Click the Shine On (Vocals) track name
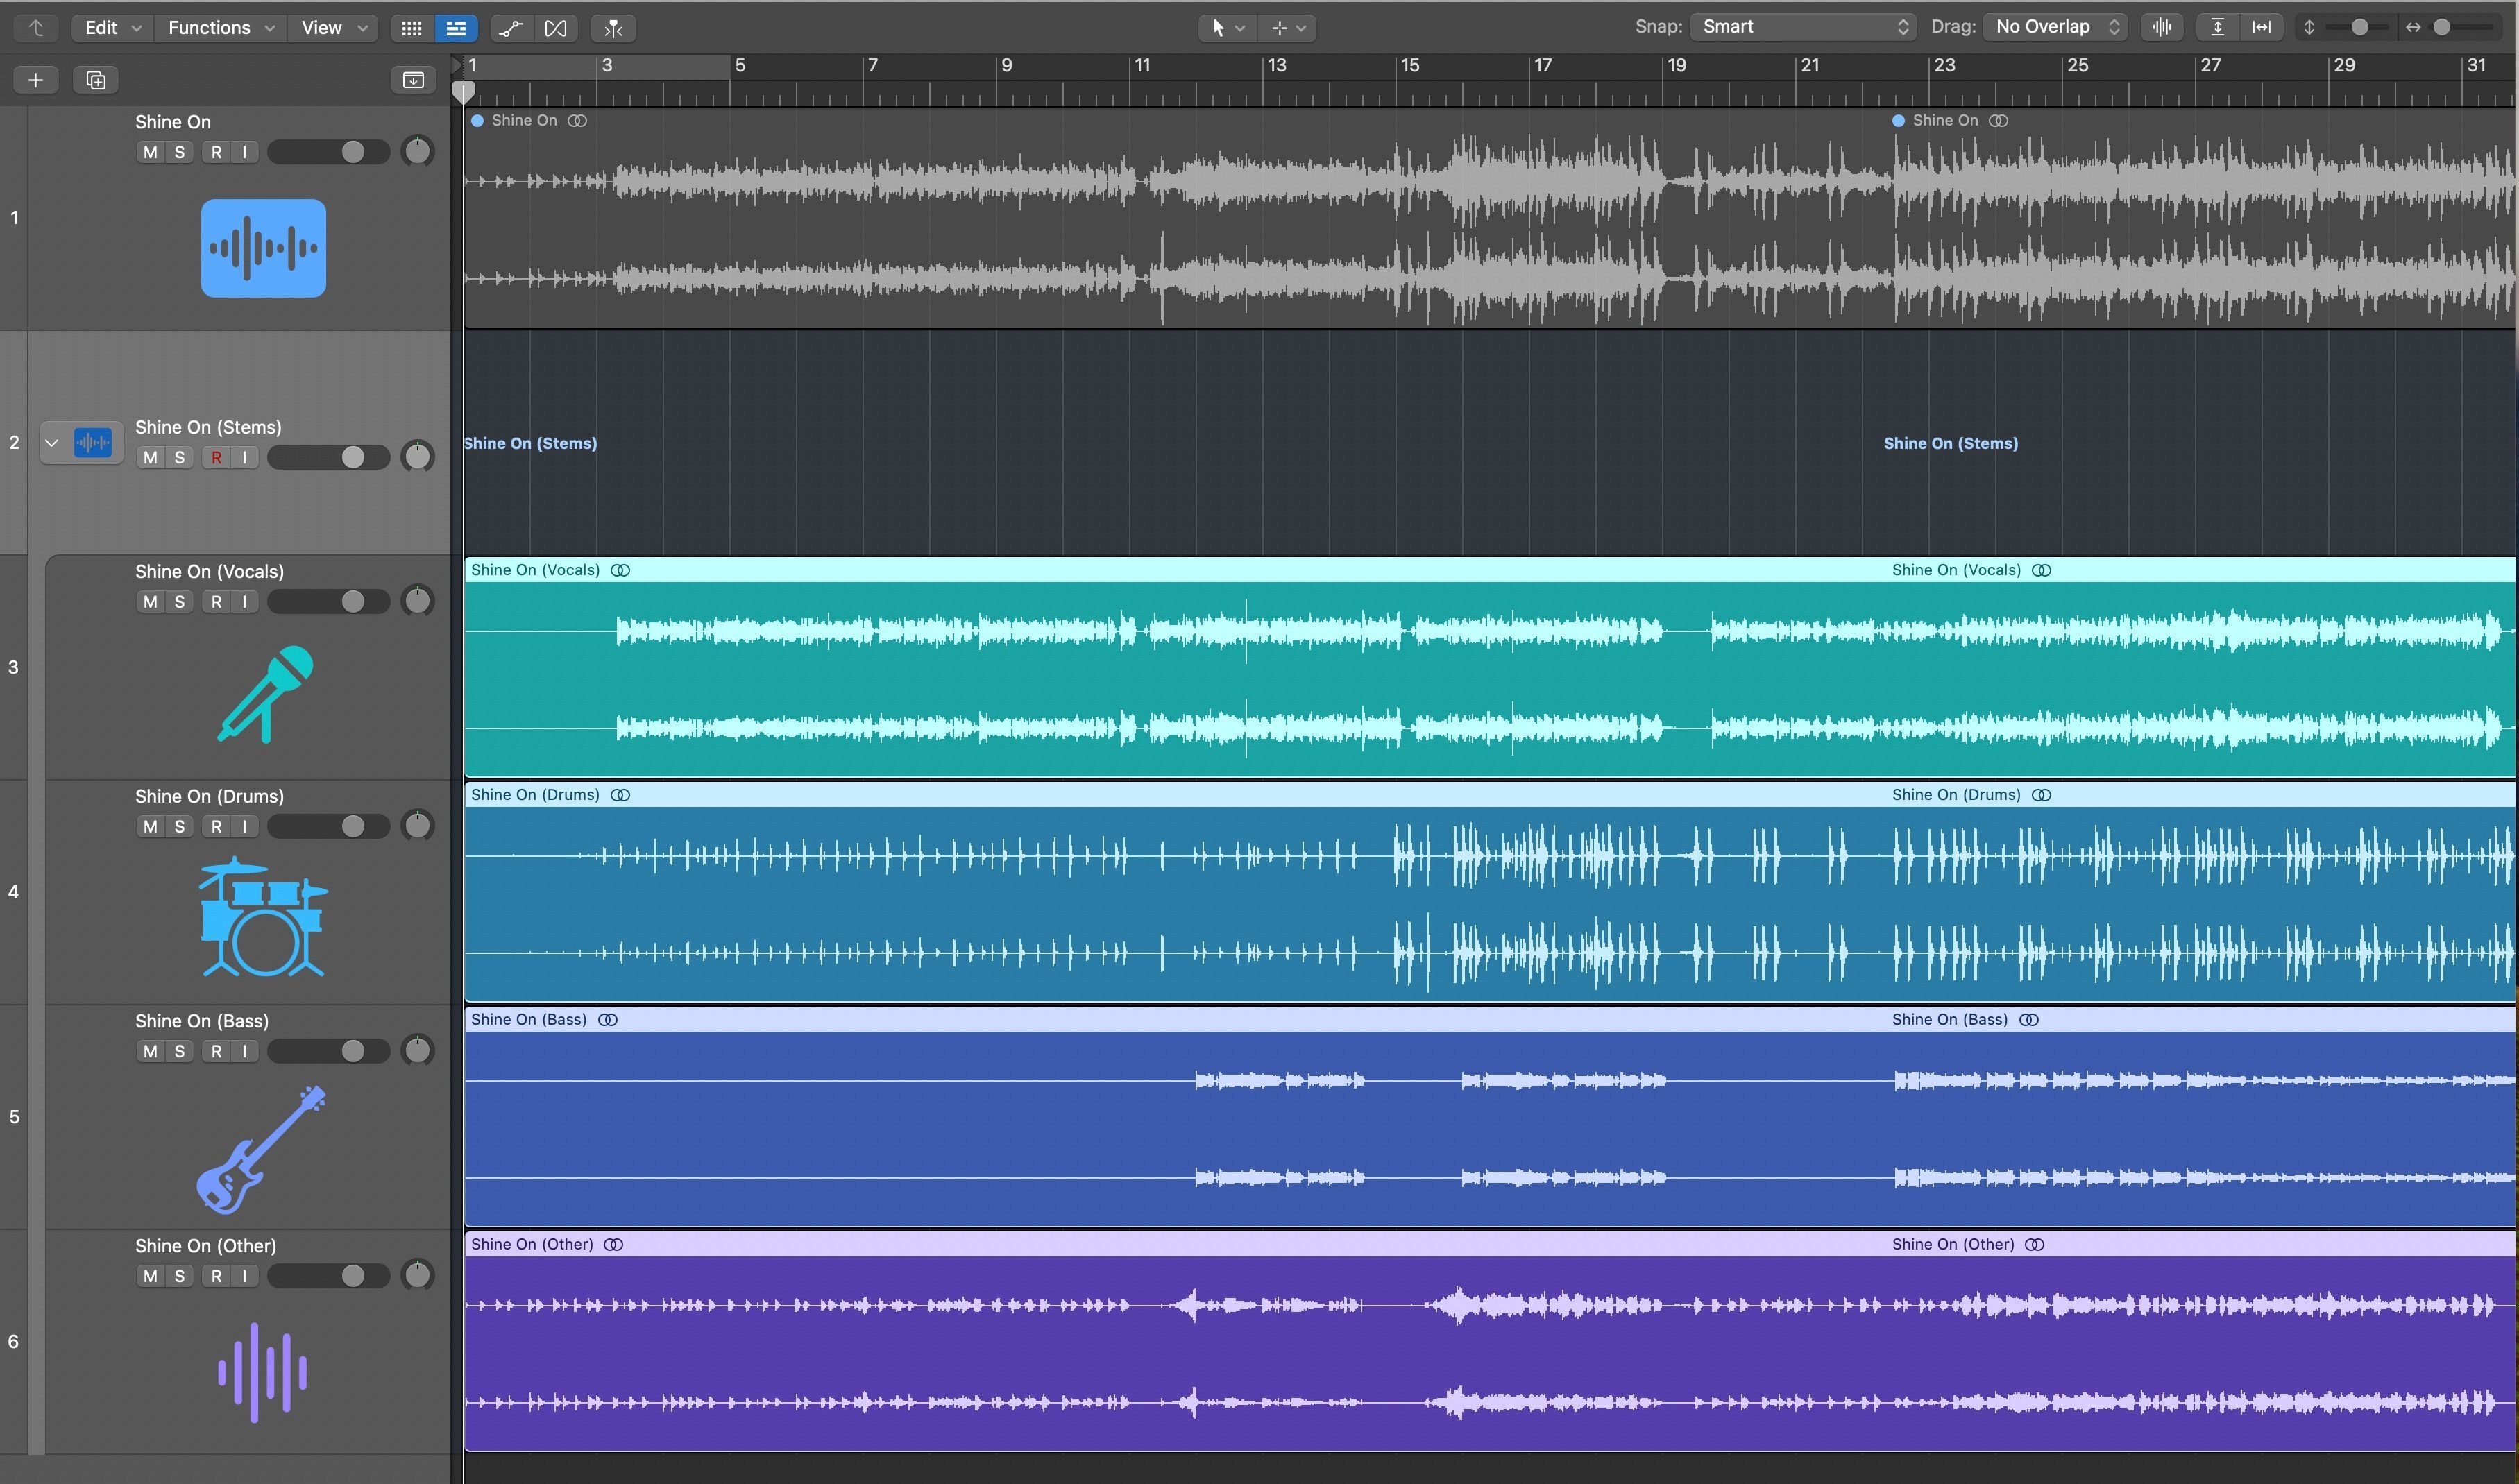Viewport: 2519px width, 1484px height. (210, 571)
